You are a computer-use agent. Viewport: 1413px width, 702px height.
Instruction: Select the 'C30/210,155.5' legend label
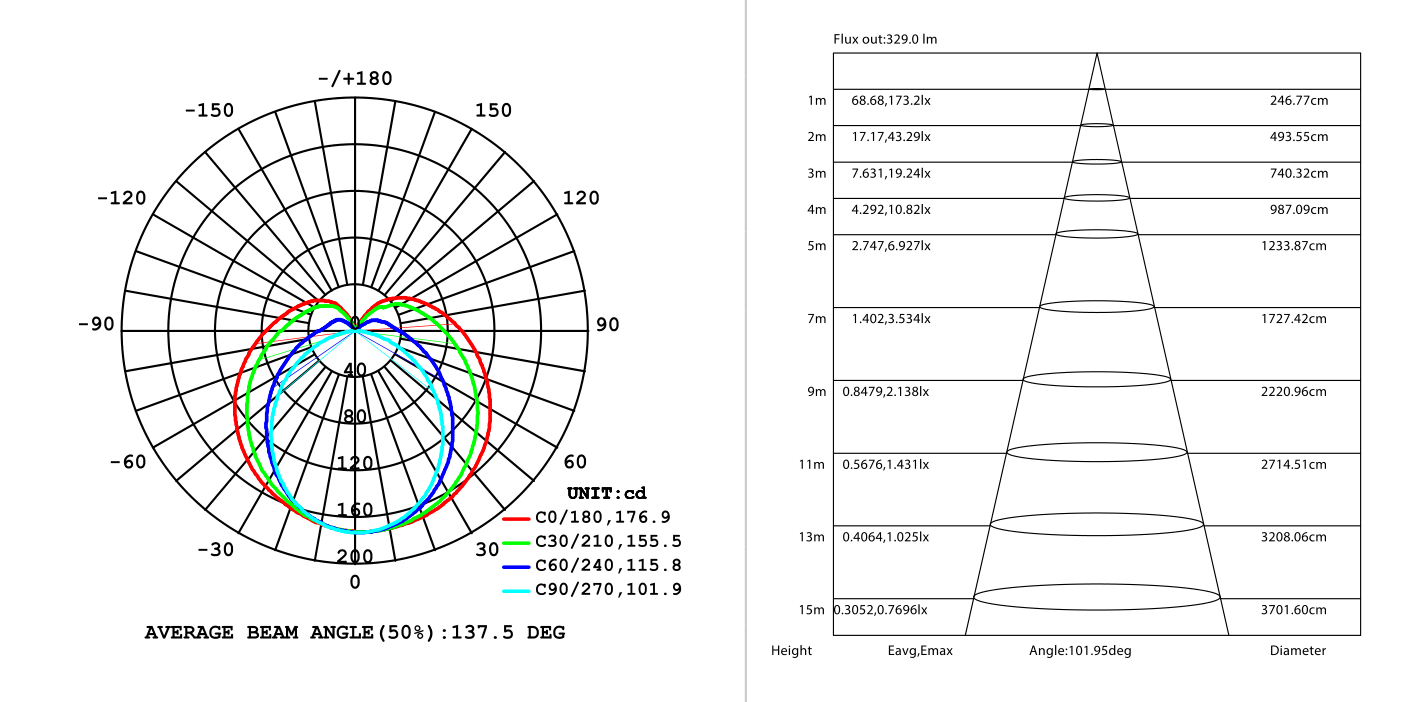point(609,541)
